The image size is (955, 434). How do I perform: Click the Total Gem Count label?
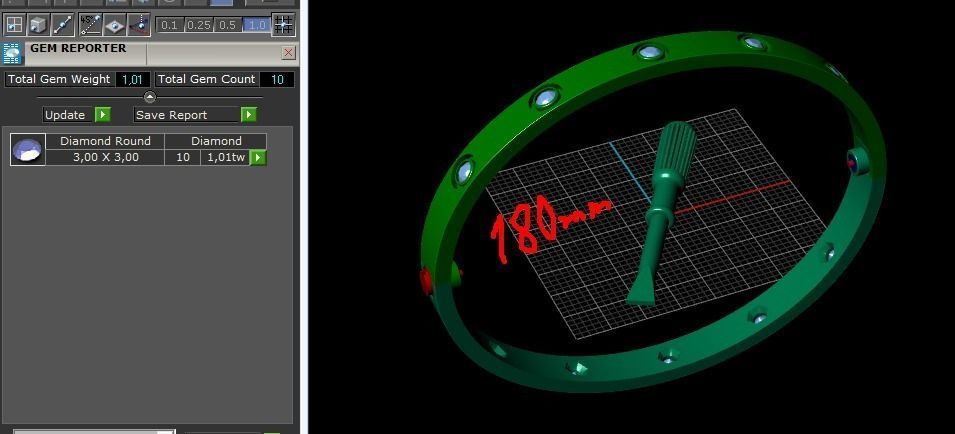(x=206, y=79)
